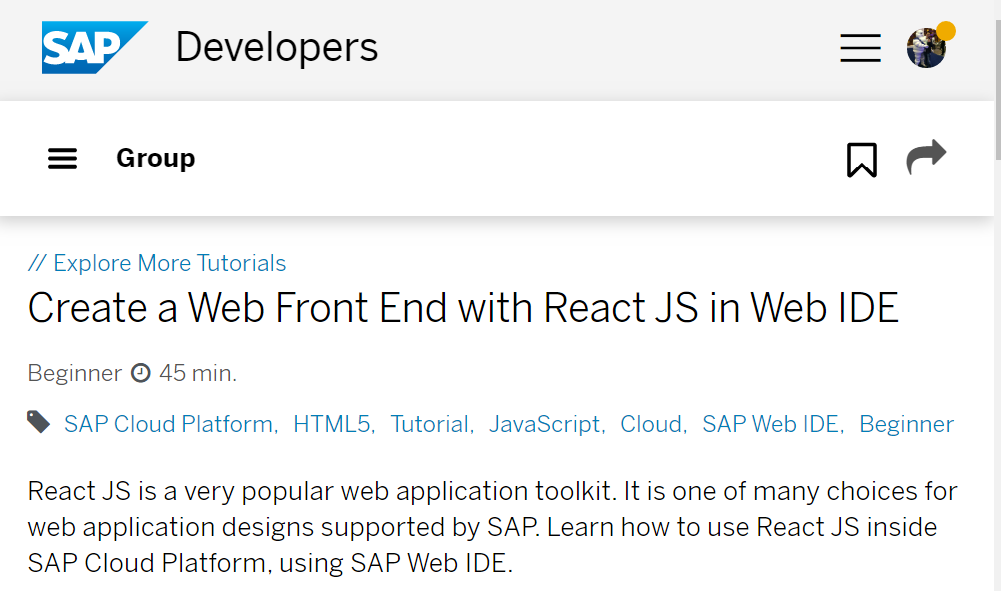Screen dimensions: 1001x591
Task: Share this tutorial with arrow icon
Action: click(x=926, y=157)
